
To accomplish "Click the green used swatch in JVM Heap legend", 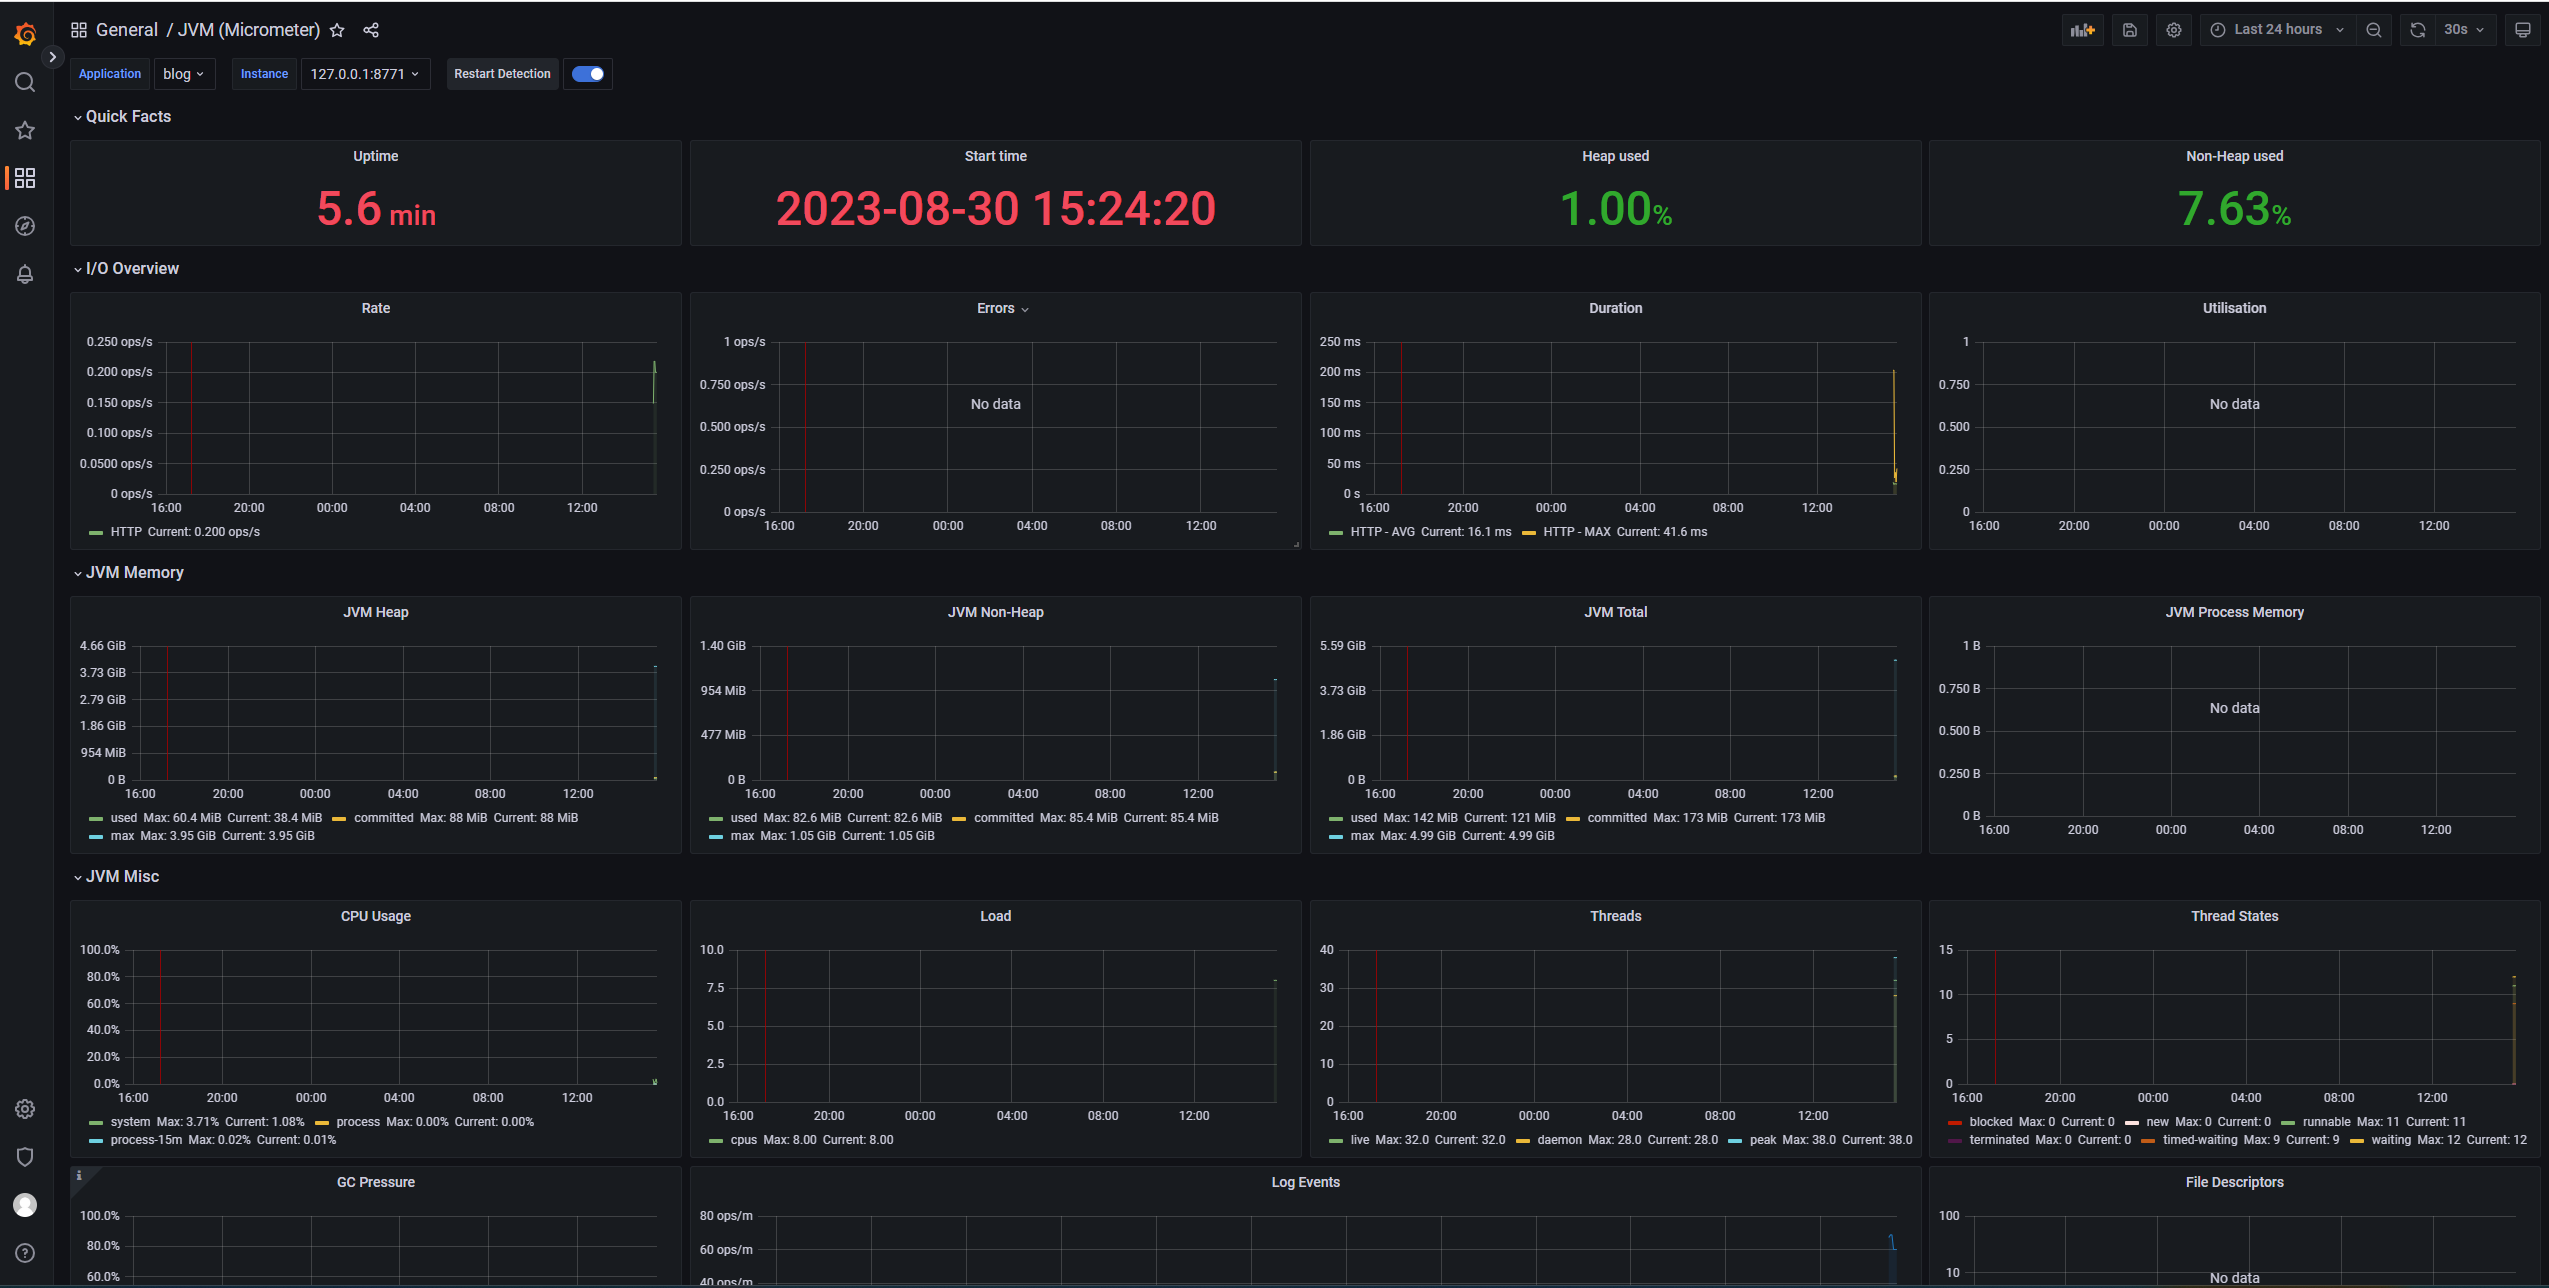I will [96, 819].
